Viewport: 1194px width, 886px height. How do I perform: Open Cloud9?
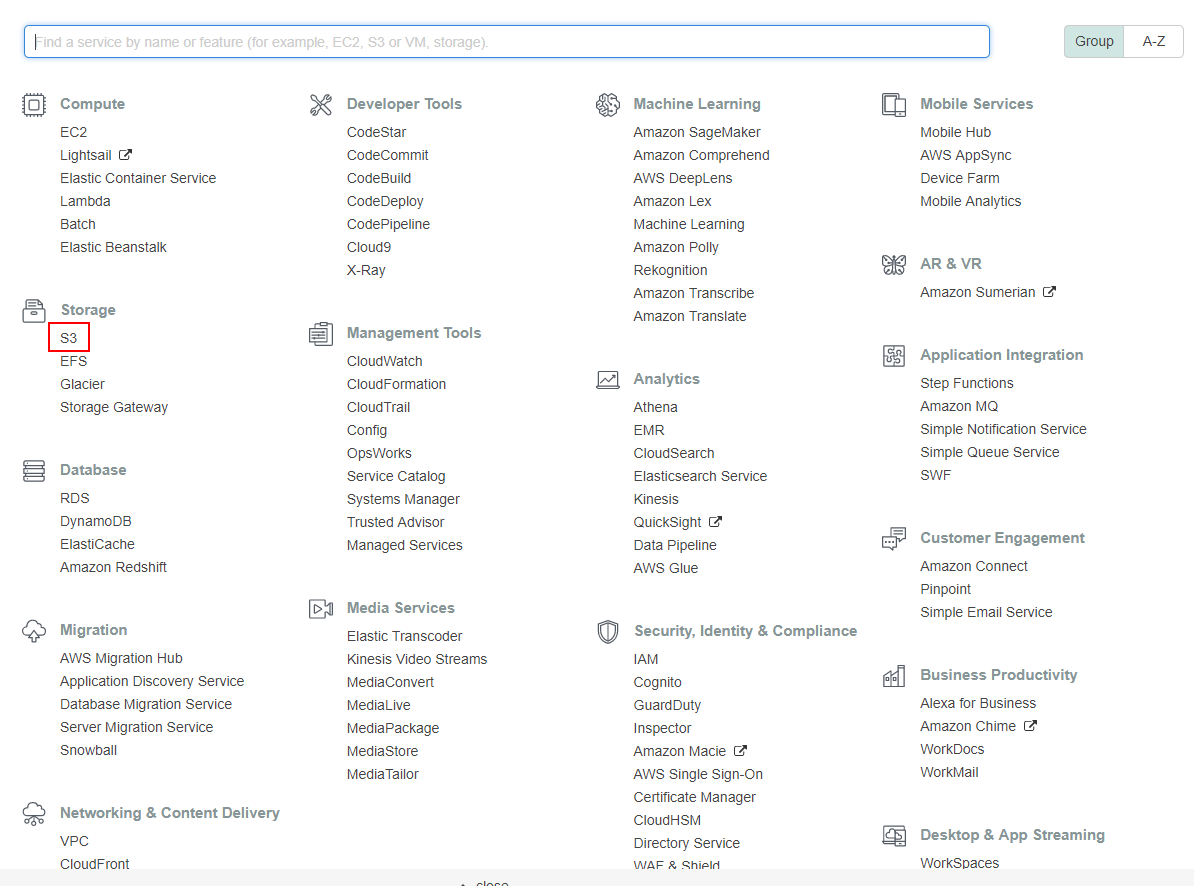pos(369,247)
